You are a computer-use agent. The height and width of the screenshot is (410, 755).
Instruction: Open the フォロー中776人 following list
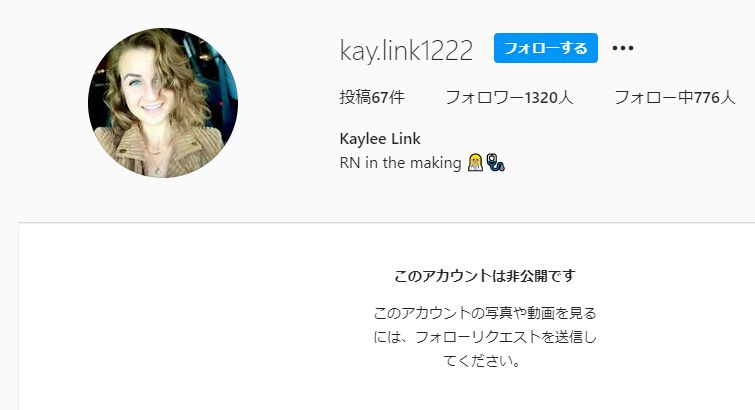675,98
